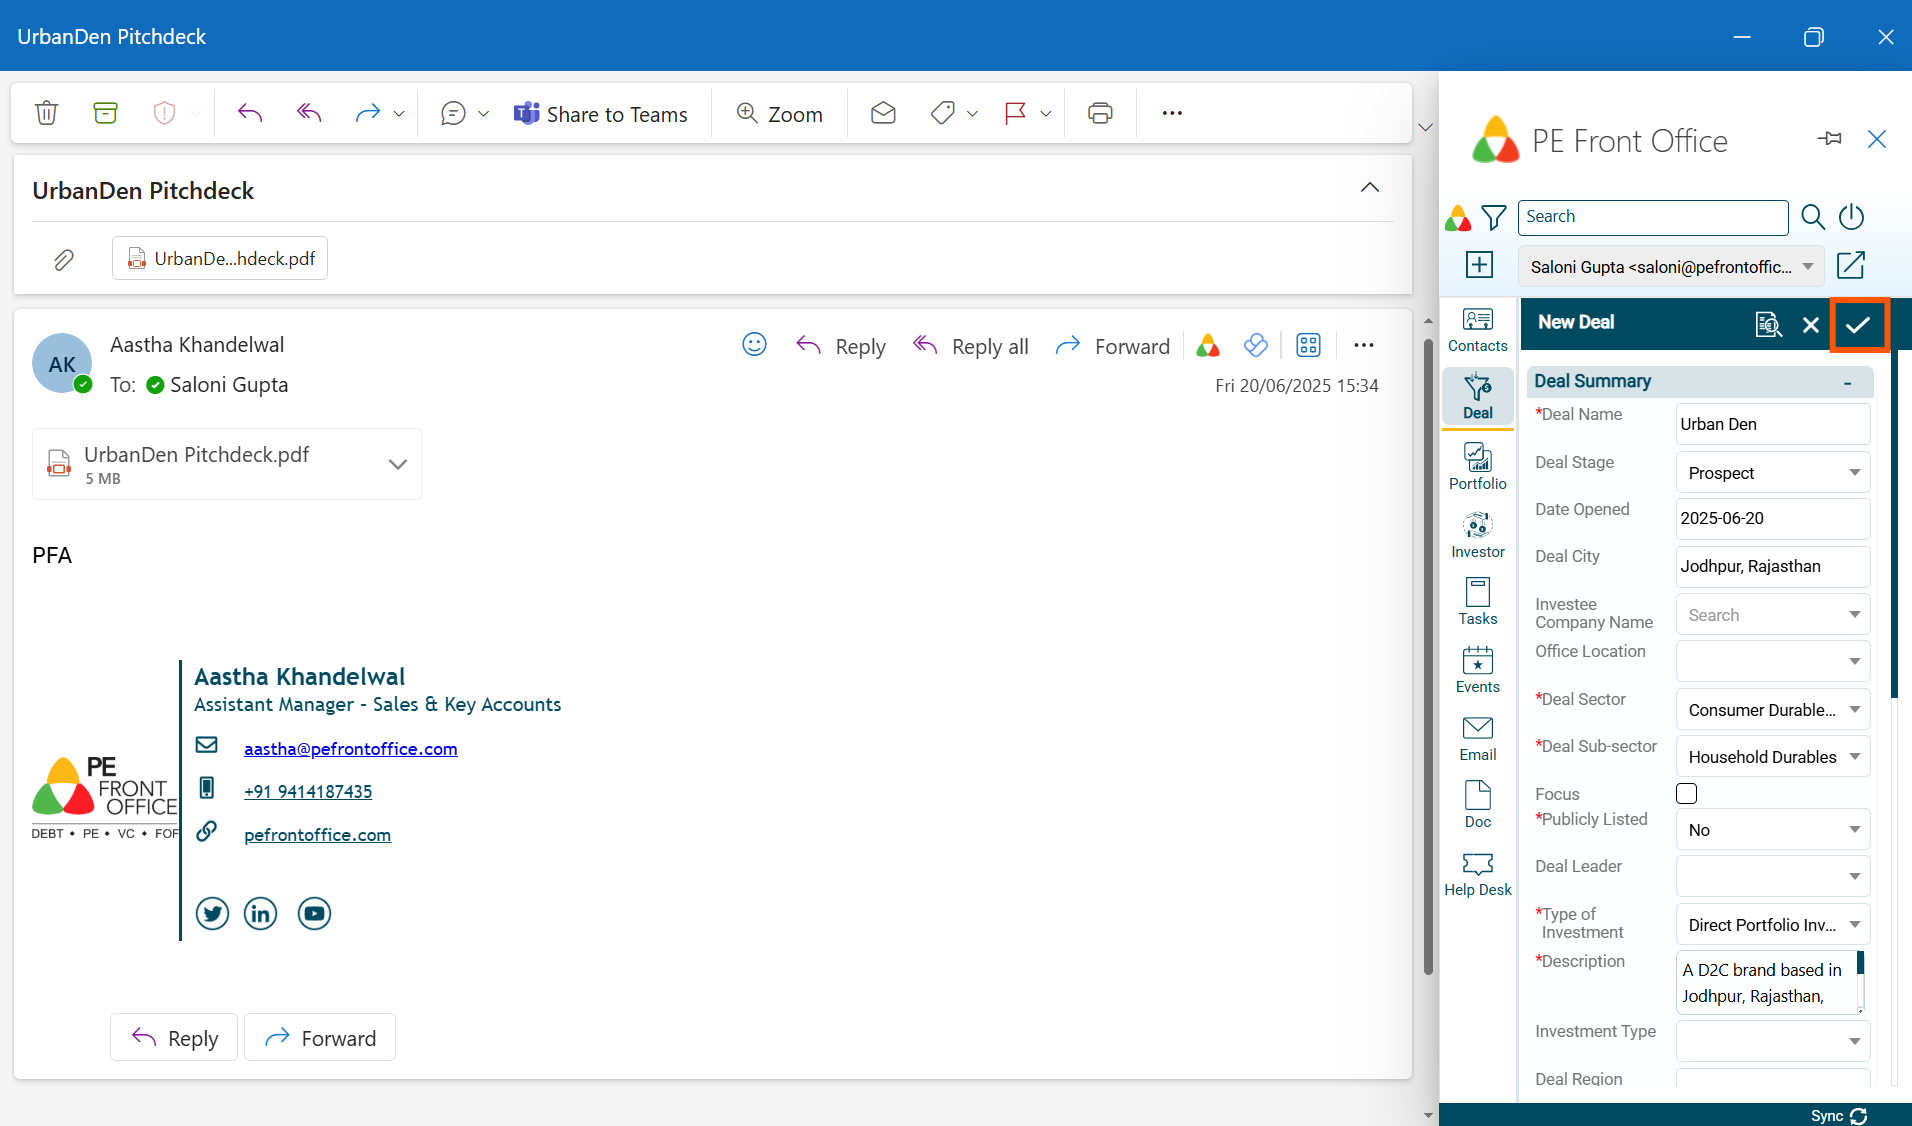Open the Help Desk panel icon
This screenshot has width=1912, height=1126.
coord(1477,874)
